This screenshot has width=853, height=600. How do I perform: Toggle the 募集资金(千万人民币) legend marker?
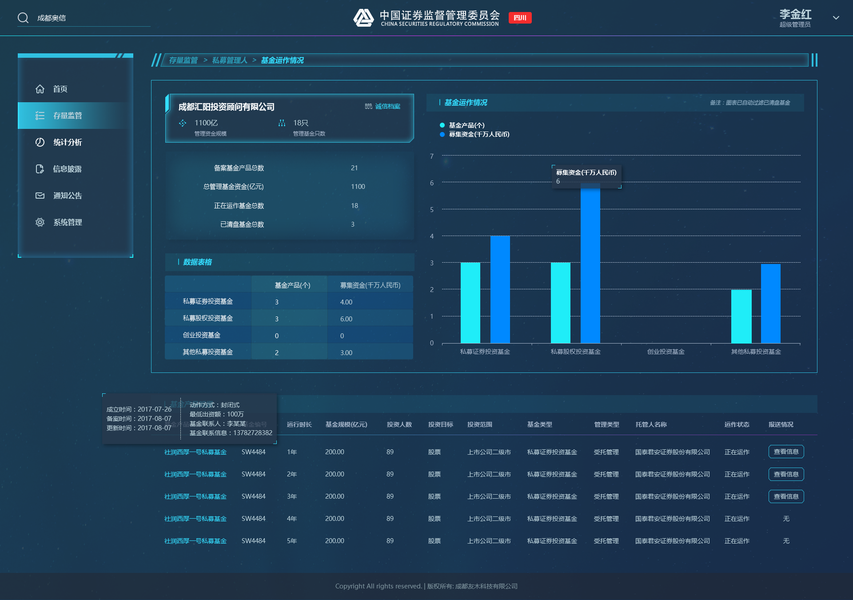coord(442,134)
